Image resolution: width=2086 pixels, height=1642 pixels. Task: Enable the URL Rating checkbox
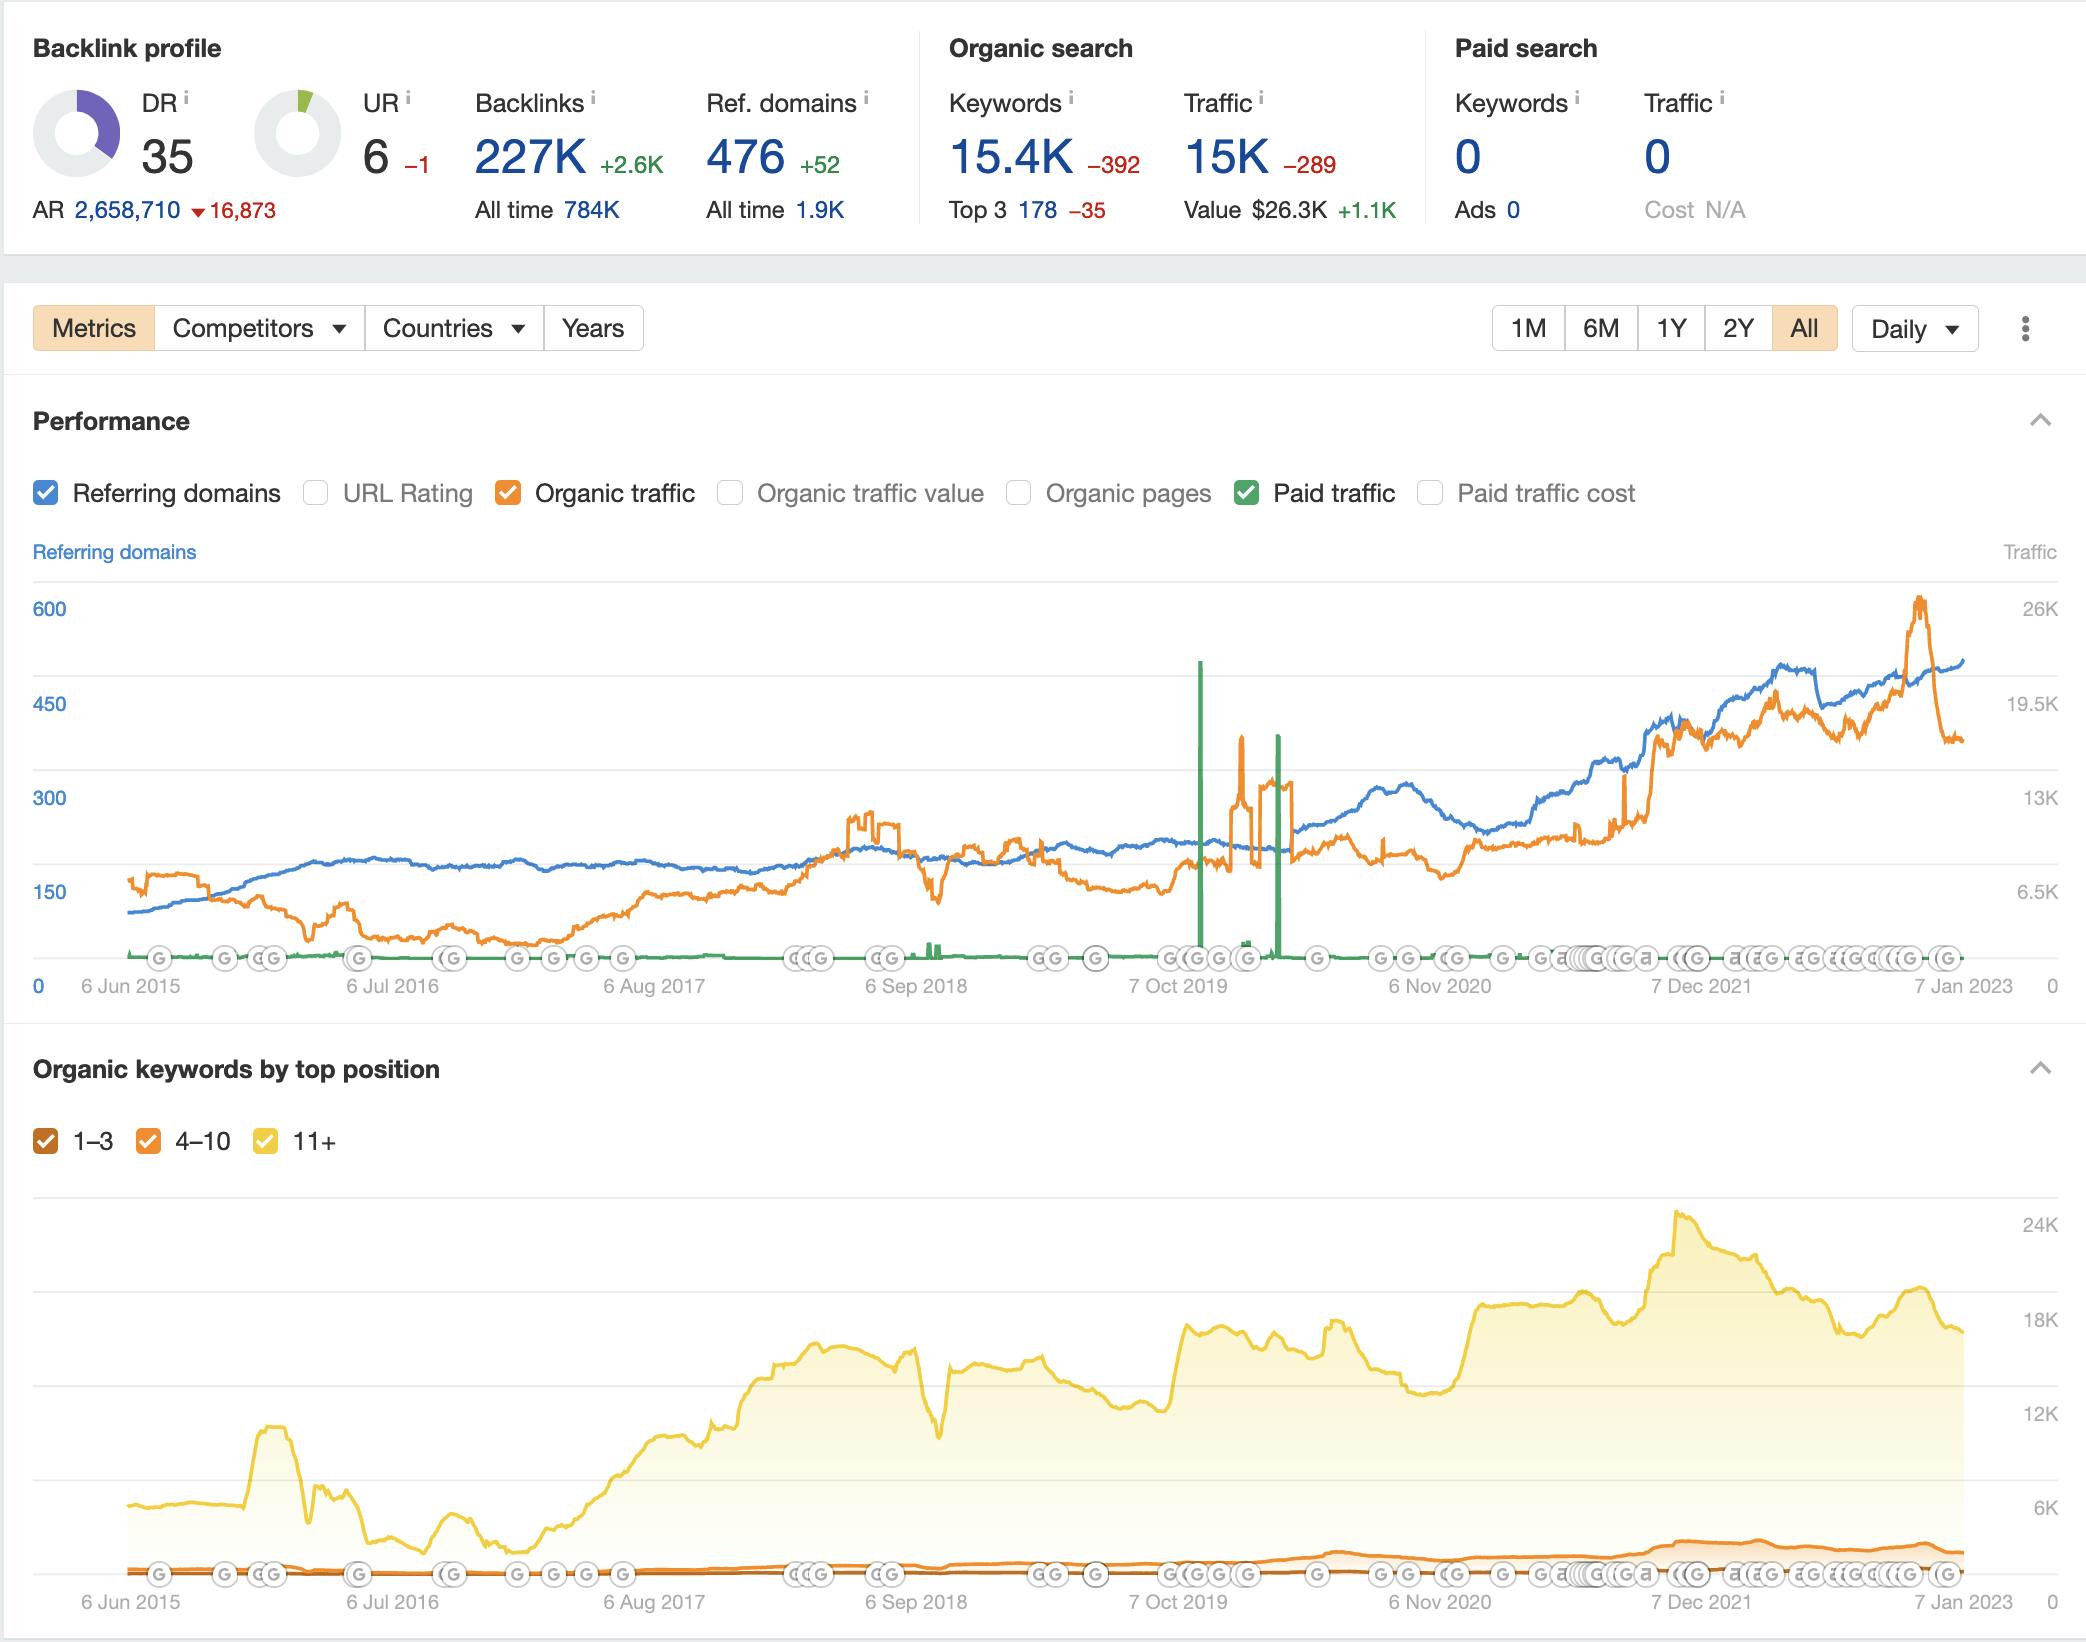[x=316, y=493]
